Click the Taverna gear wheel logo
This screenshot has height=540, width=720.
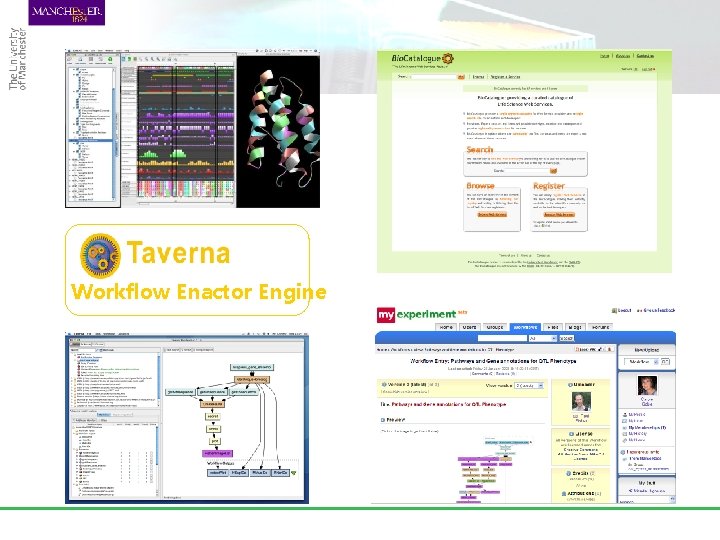coord(101,256)
